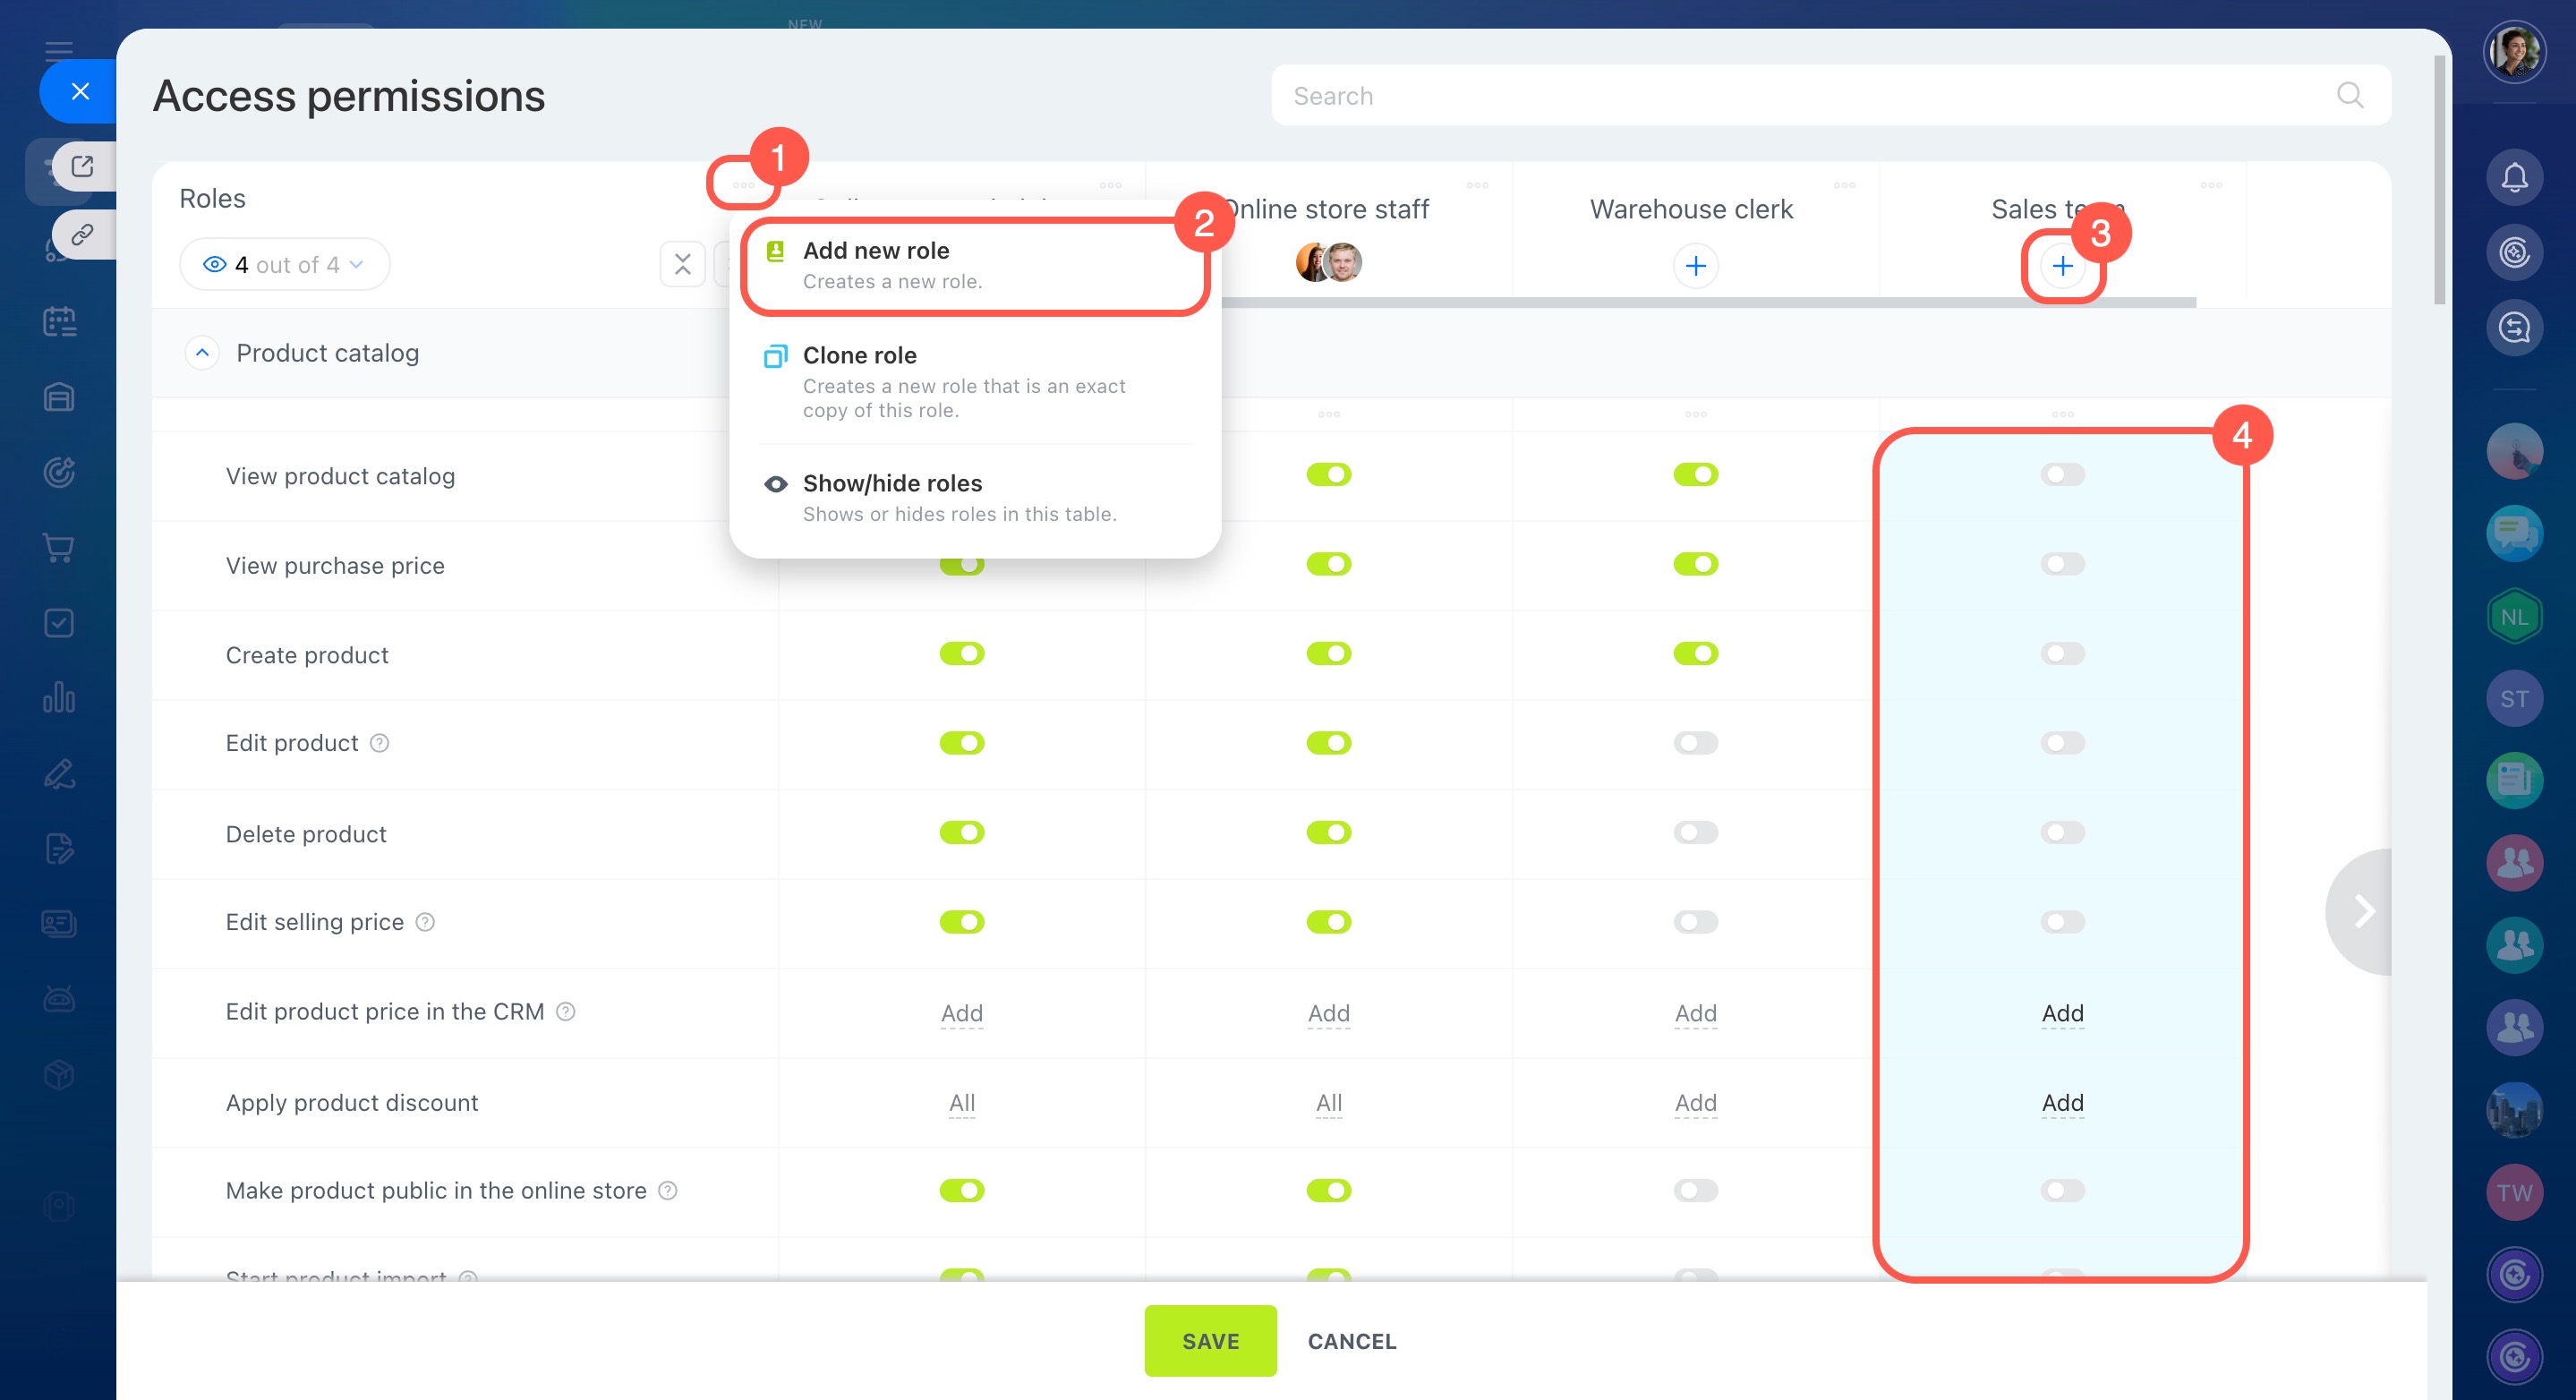Click the notifications bell icon
This screenshot has width=2576, height=1400.
click(x=2513, y=178)
